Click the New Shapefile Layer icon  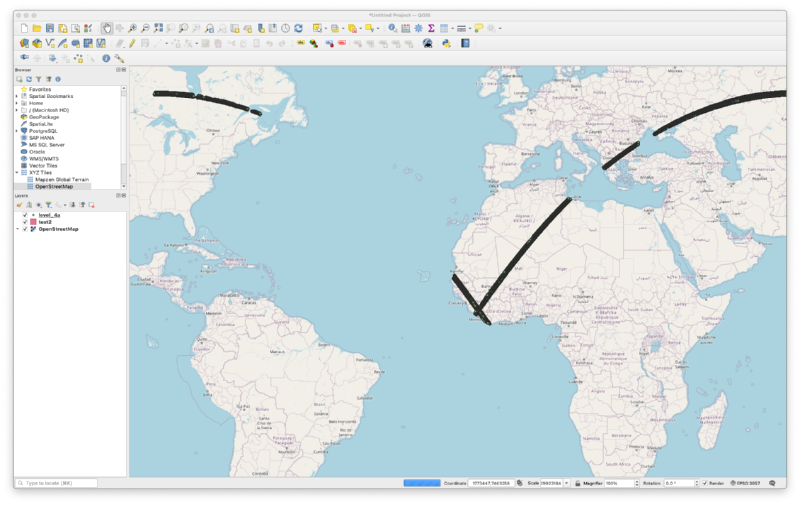[x=49, y=43]
